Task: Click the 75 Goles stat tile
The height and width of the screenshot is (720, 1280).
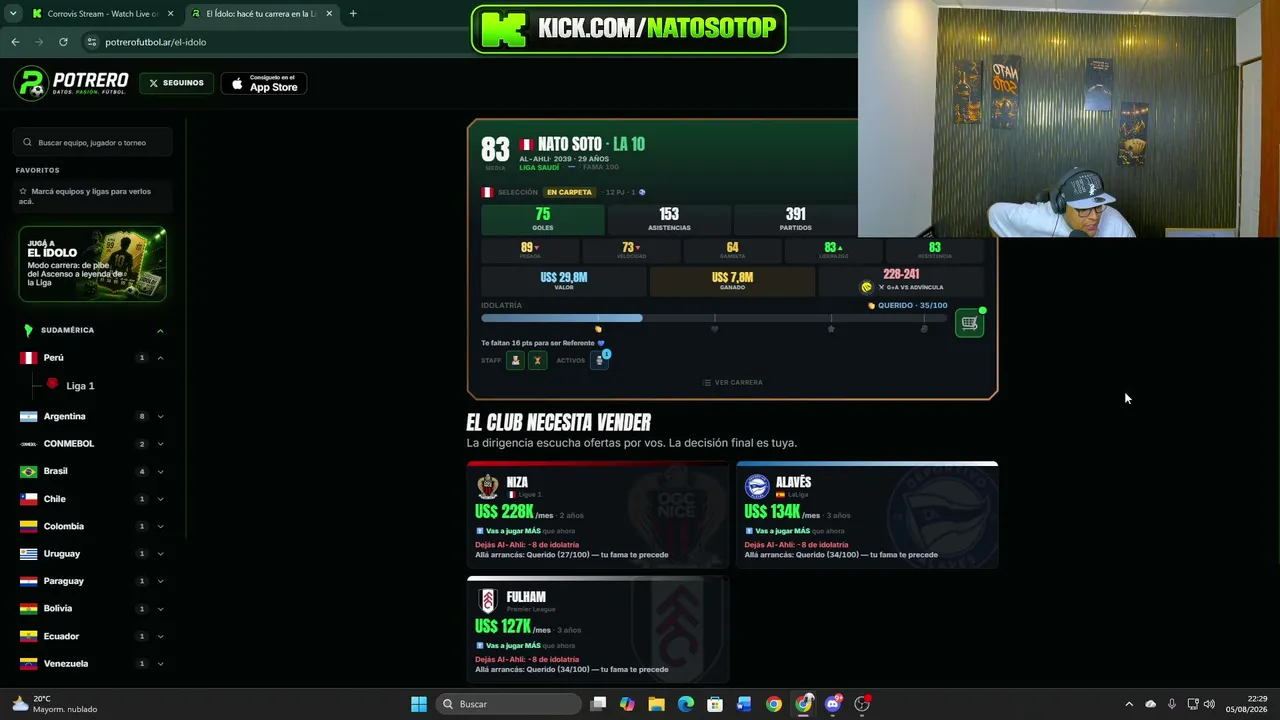Action: [543, 219]
